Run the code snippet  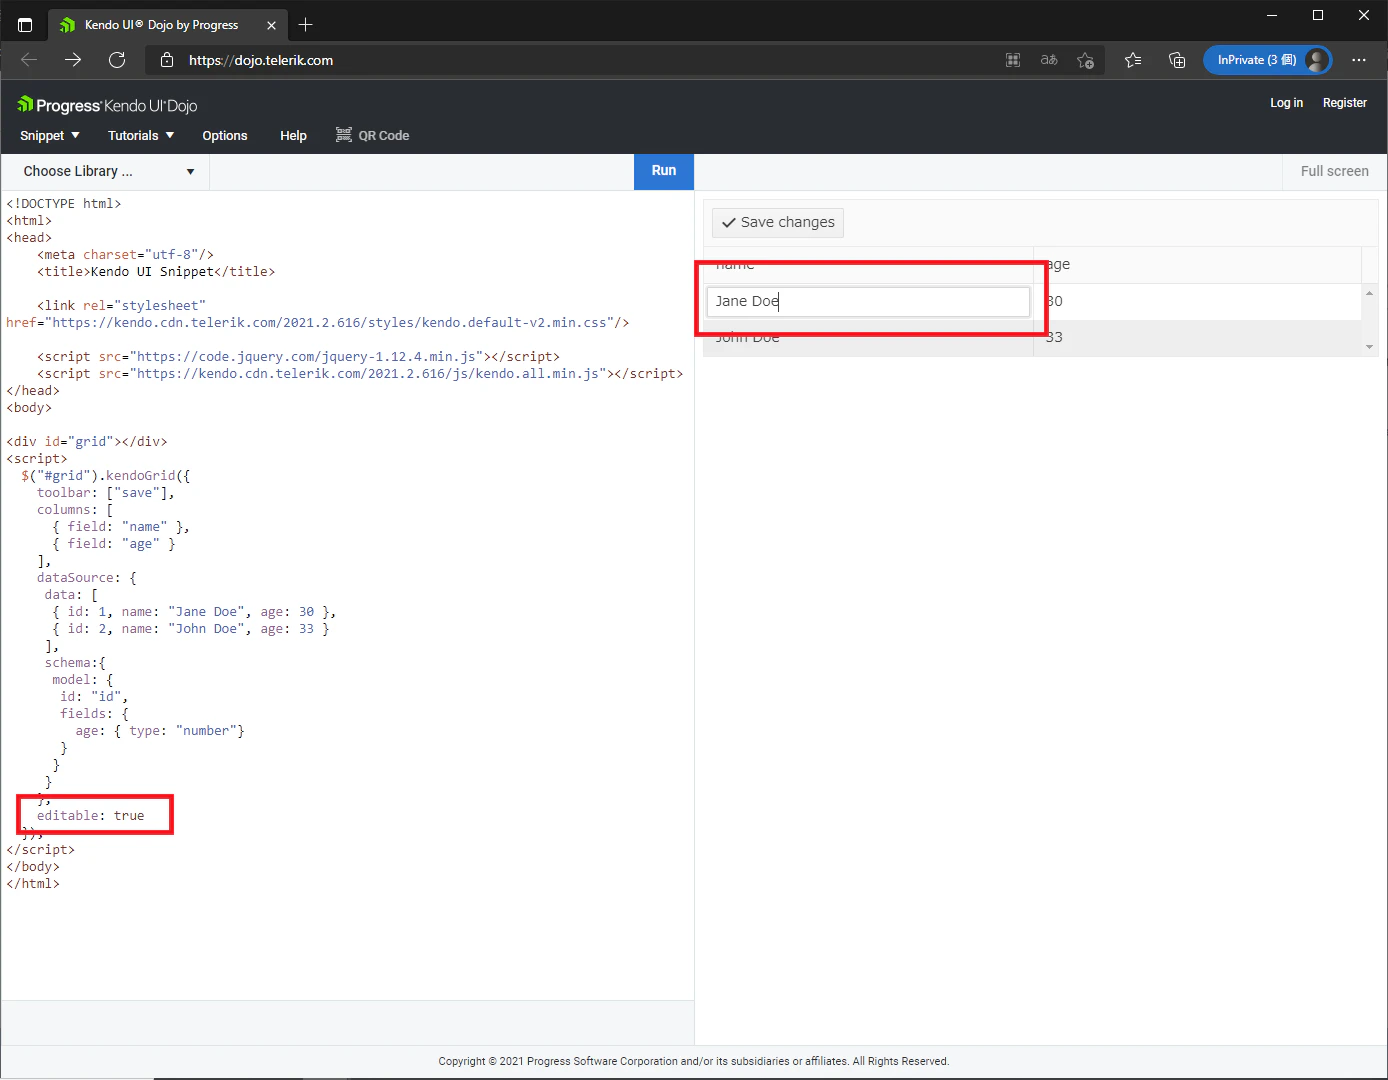664,171
